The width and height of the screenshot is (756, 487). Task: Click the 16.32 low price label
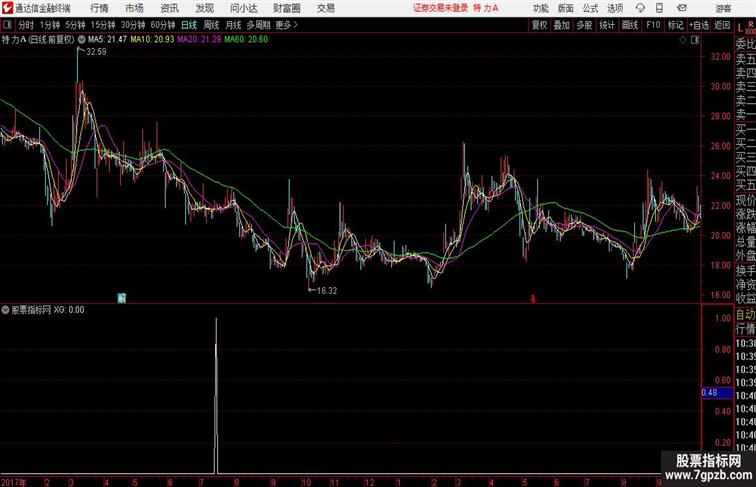point(327,291)
